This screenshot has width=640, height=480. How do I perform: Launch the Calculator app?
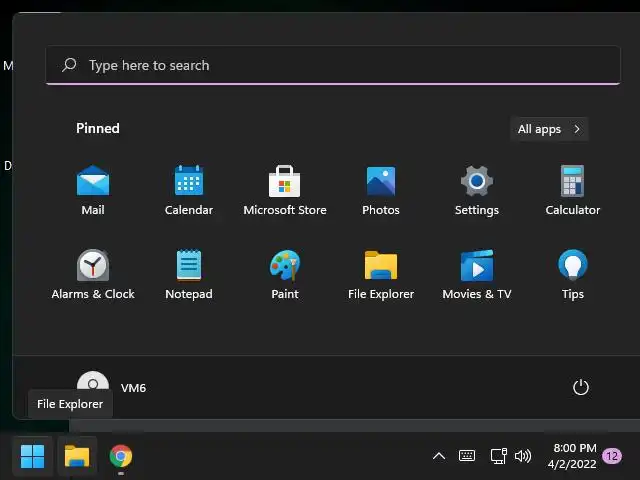[x=573, y=190]
